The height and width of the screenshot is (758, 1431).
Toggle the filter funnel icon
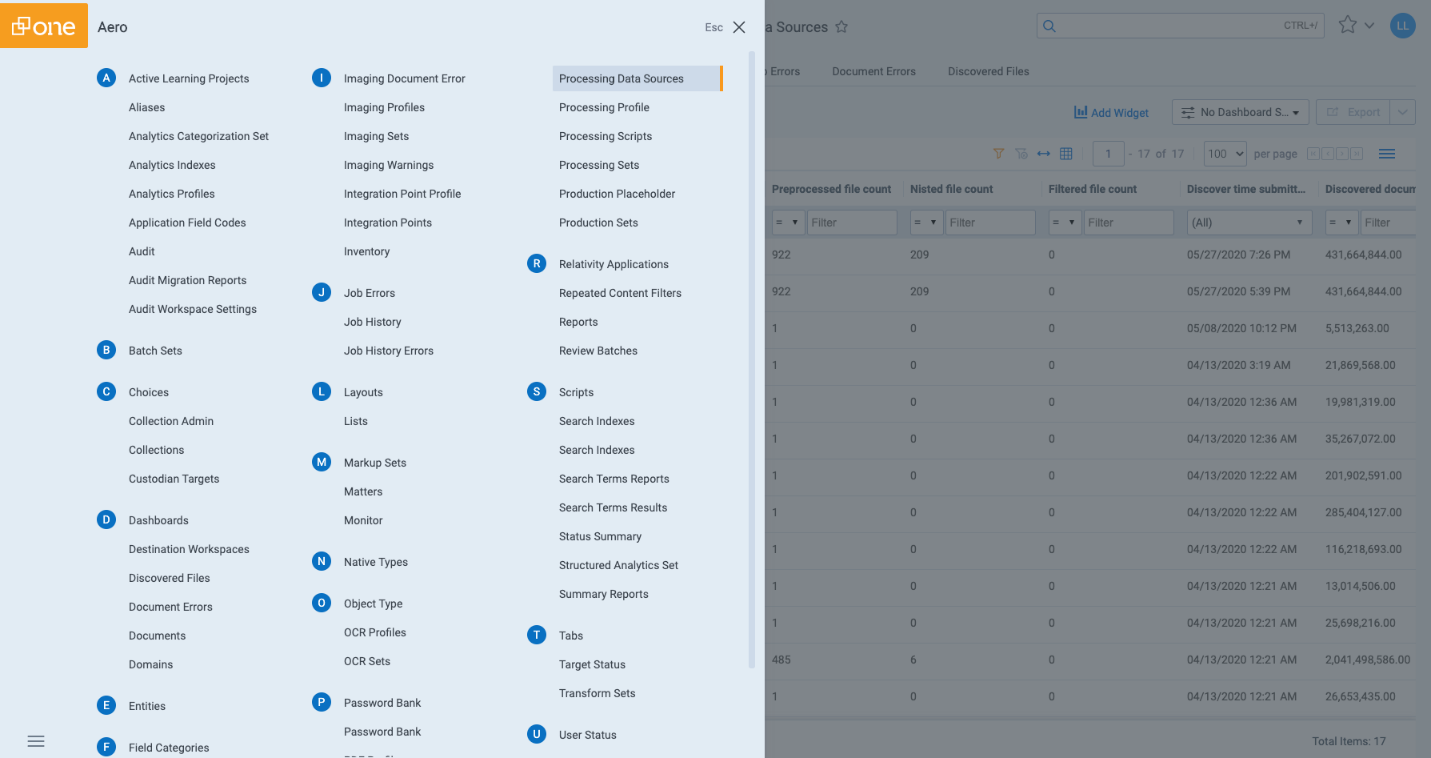(x=998, y=153)
